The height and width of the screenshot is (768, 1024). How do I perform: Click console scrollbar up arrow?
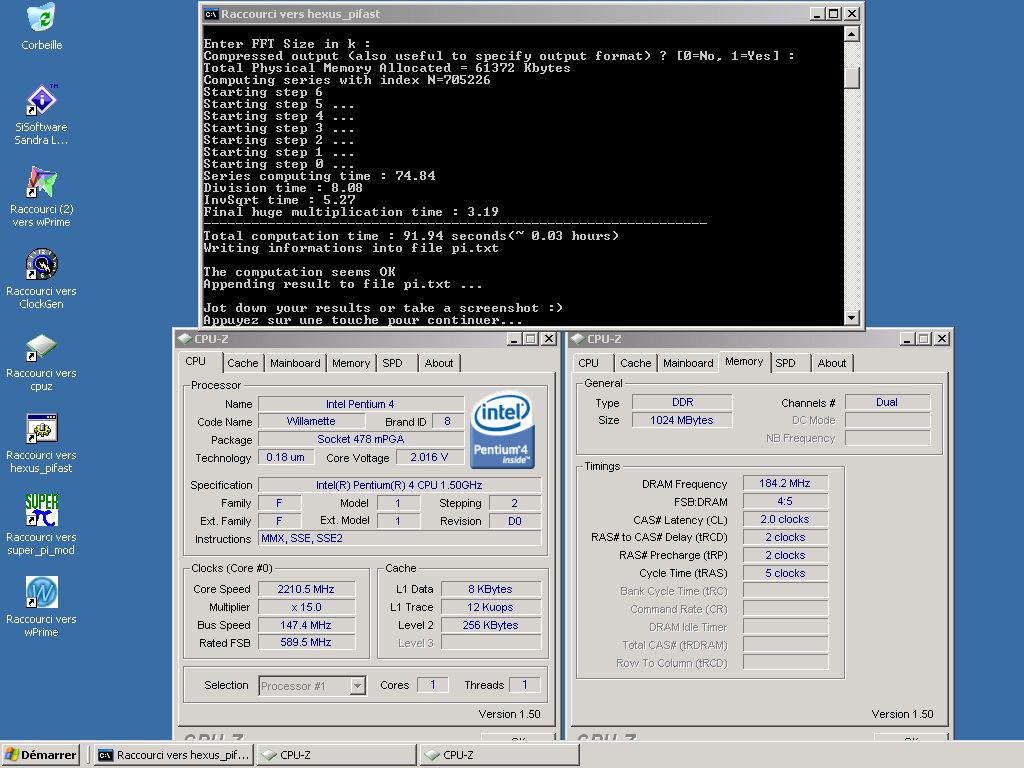pos(852,34)
